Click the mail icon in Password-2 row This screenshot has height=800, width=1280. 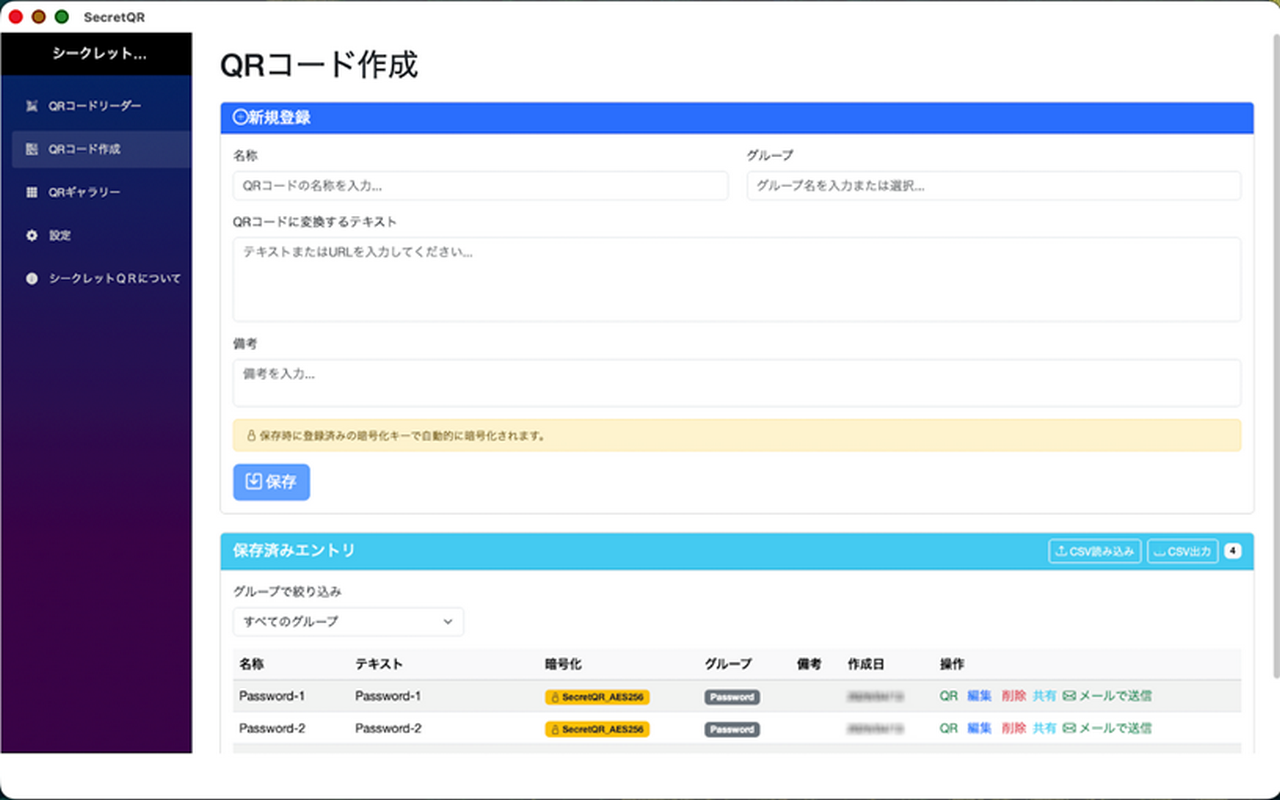pyautogui.click(x=1068, y=728)
